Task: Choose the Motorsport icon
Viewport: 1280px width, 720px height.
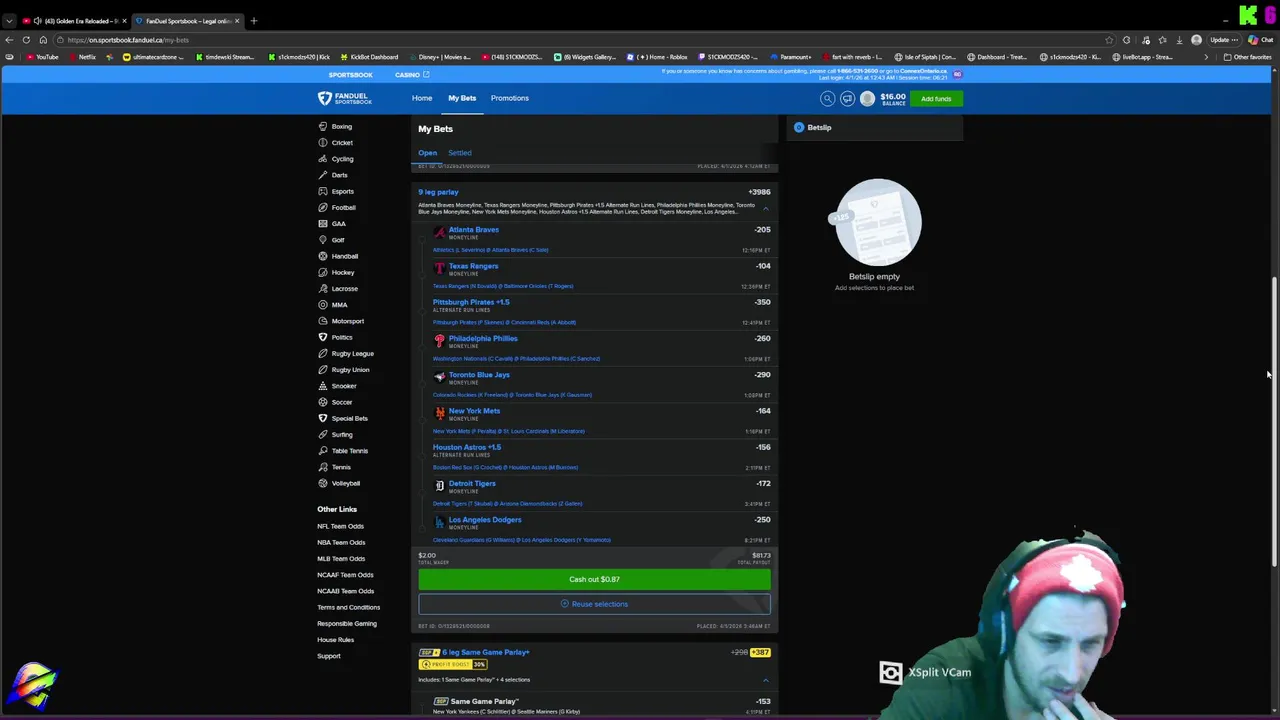Action: click(x=322, y=321)
